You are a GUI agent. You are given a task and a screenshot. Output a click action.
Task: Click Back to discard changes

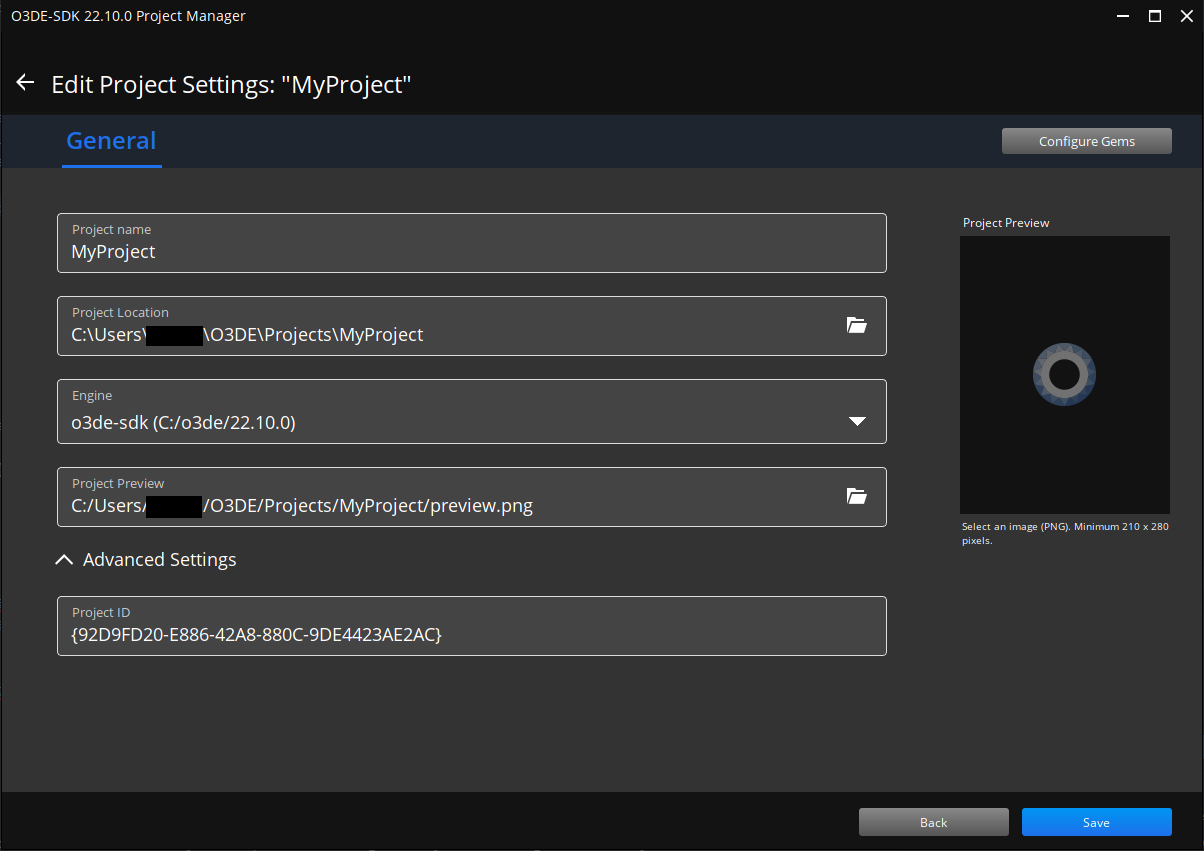tap(933, 821)
